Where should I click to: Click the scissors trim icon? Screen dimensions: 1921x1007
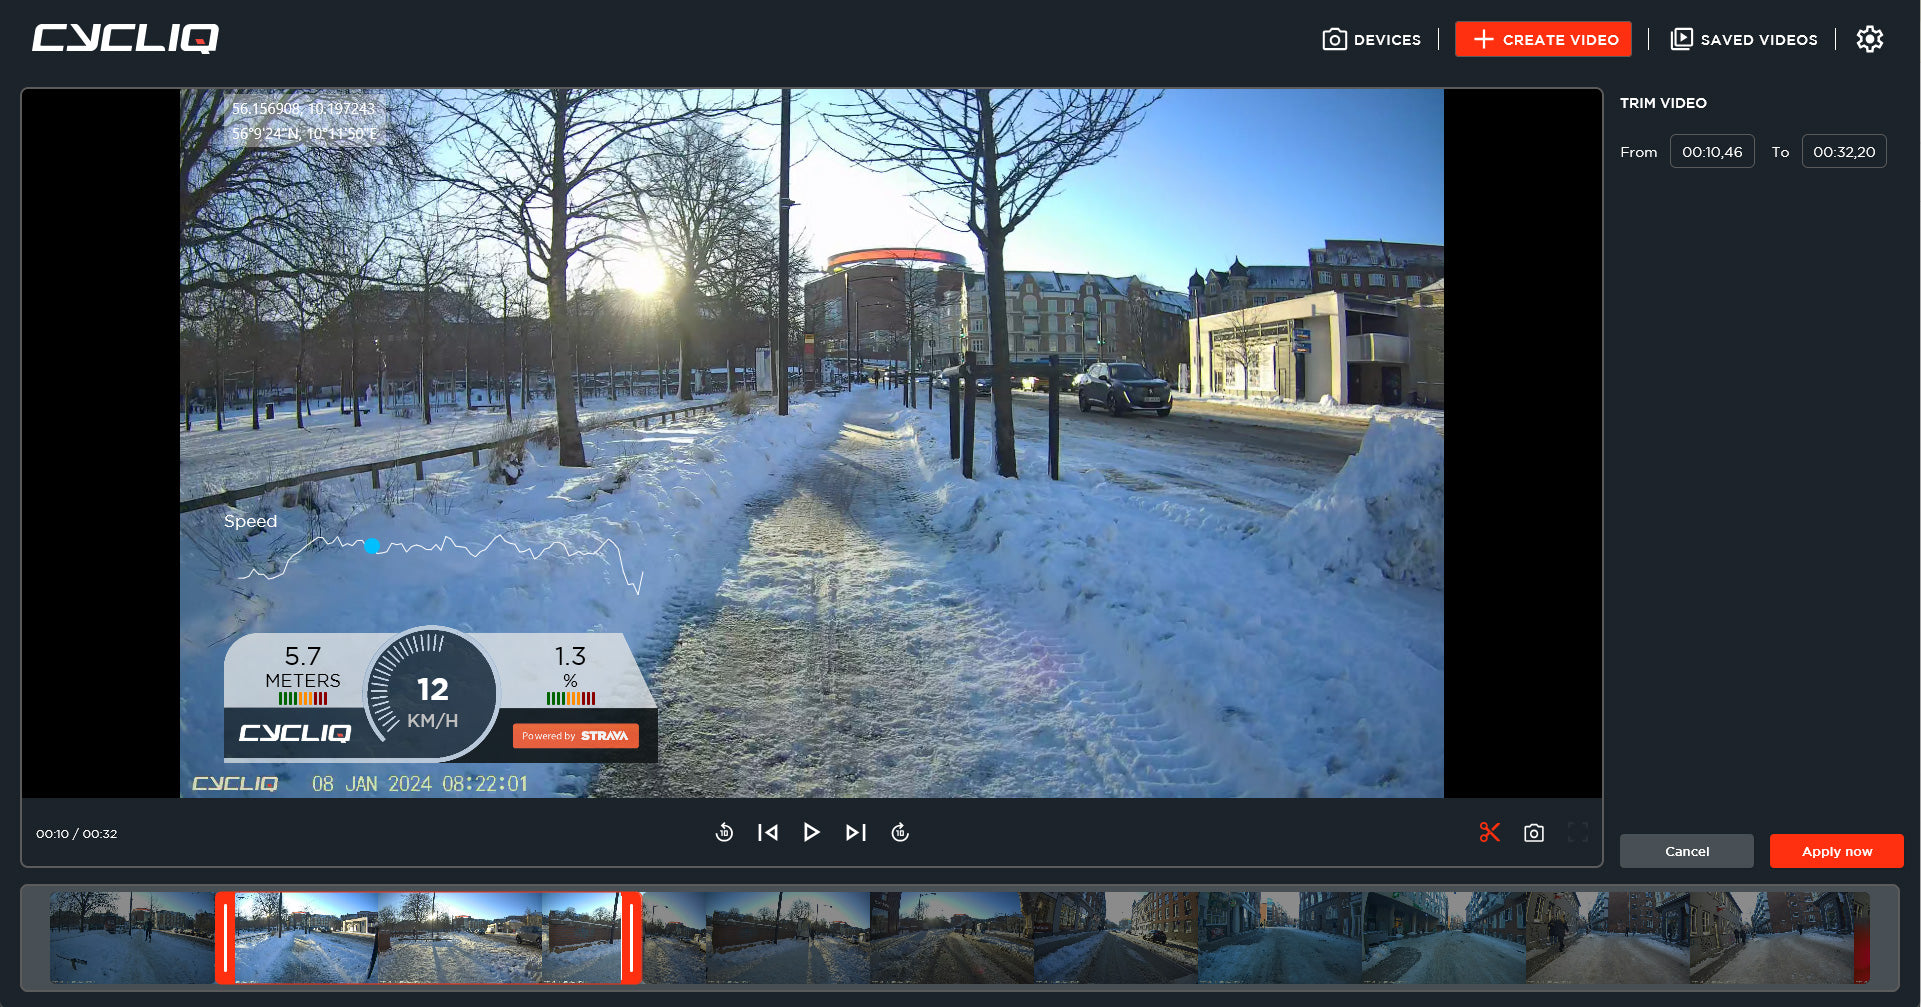(1489, 833)
